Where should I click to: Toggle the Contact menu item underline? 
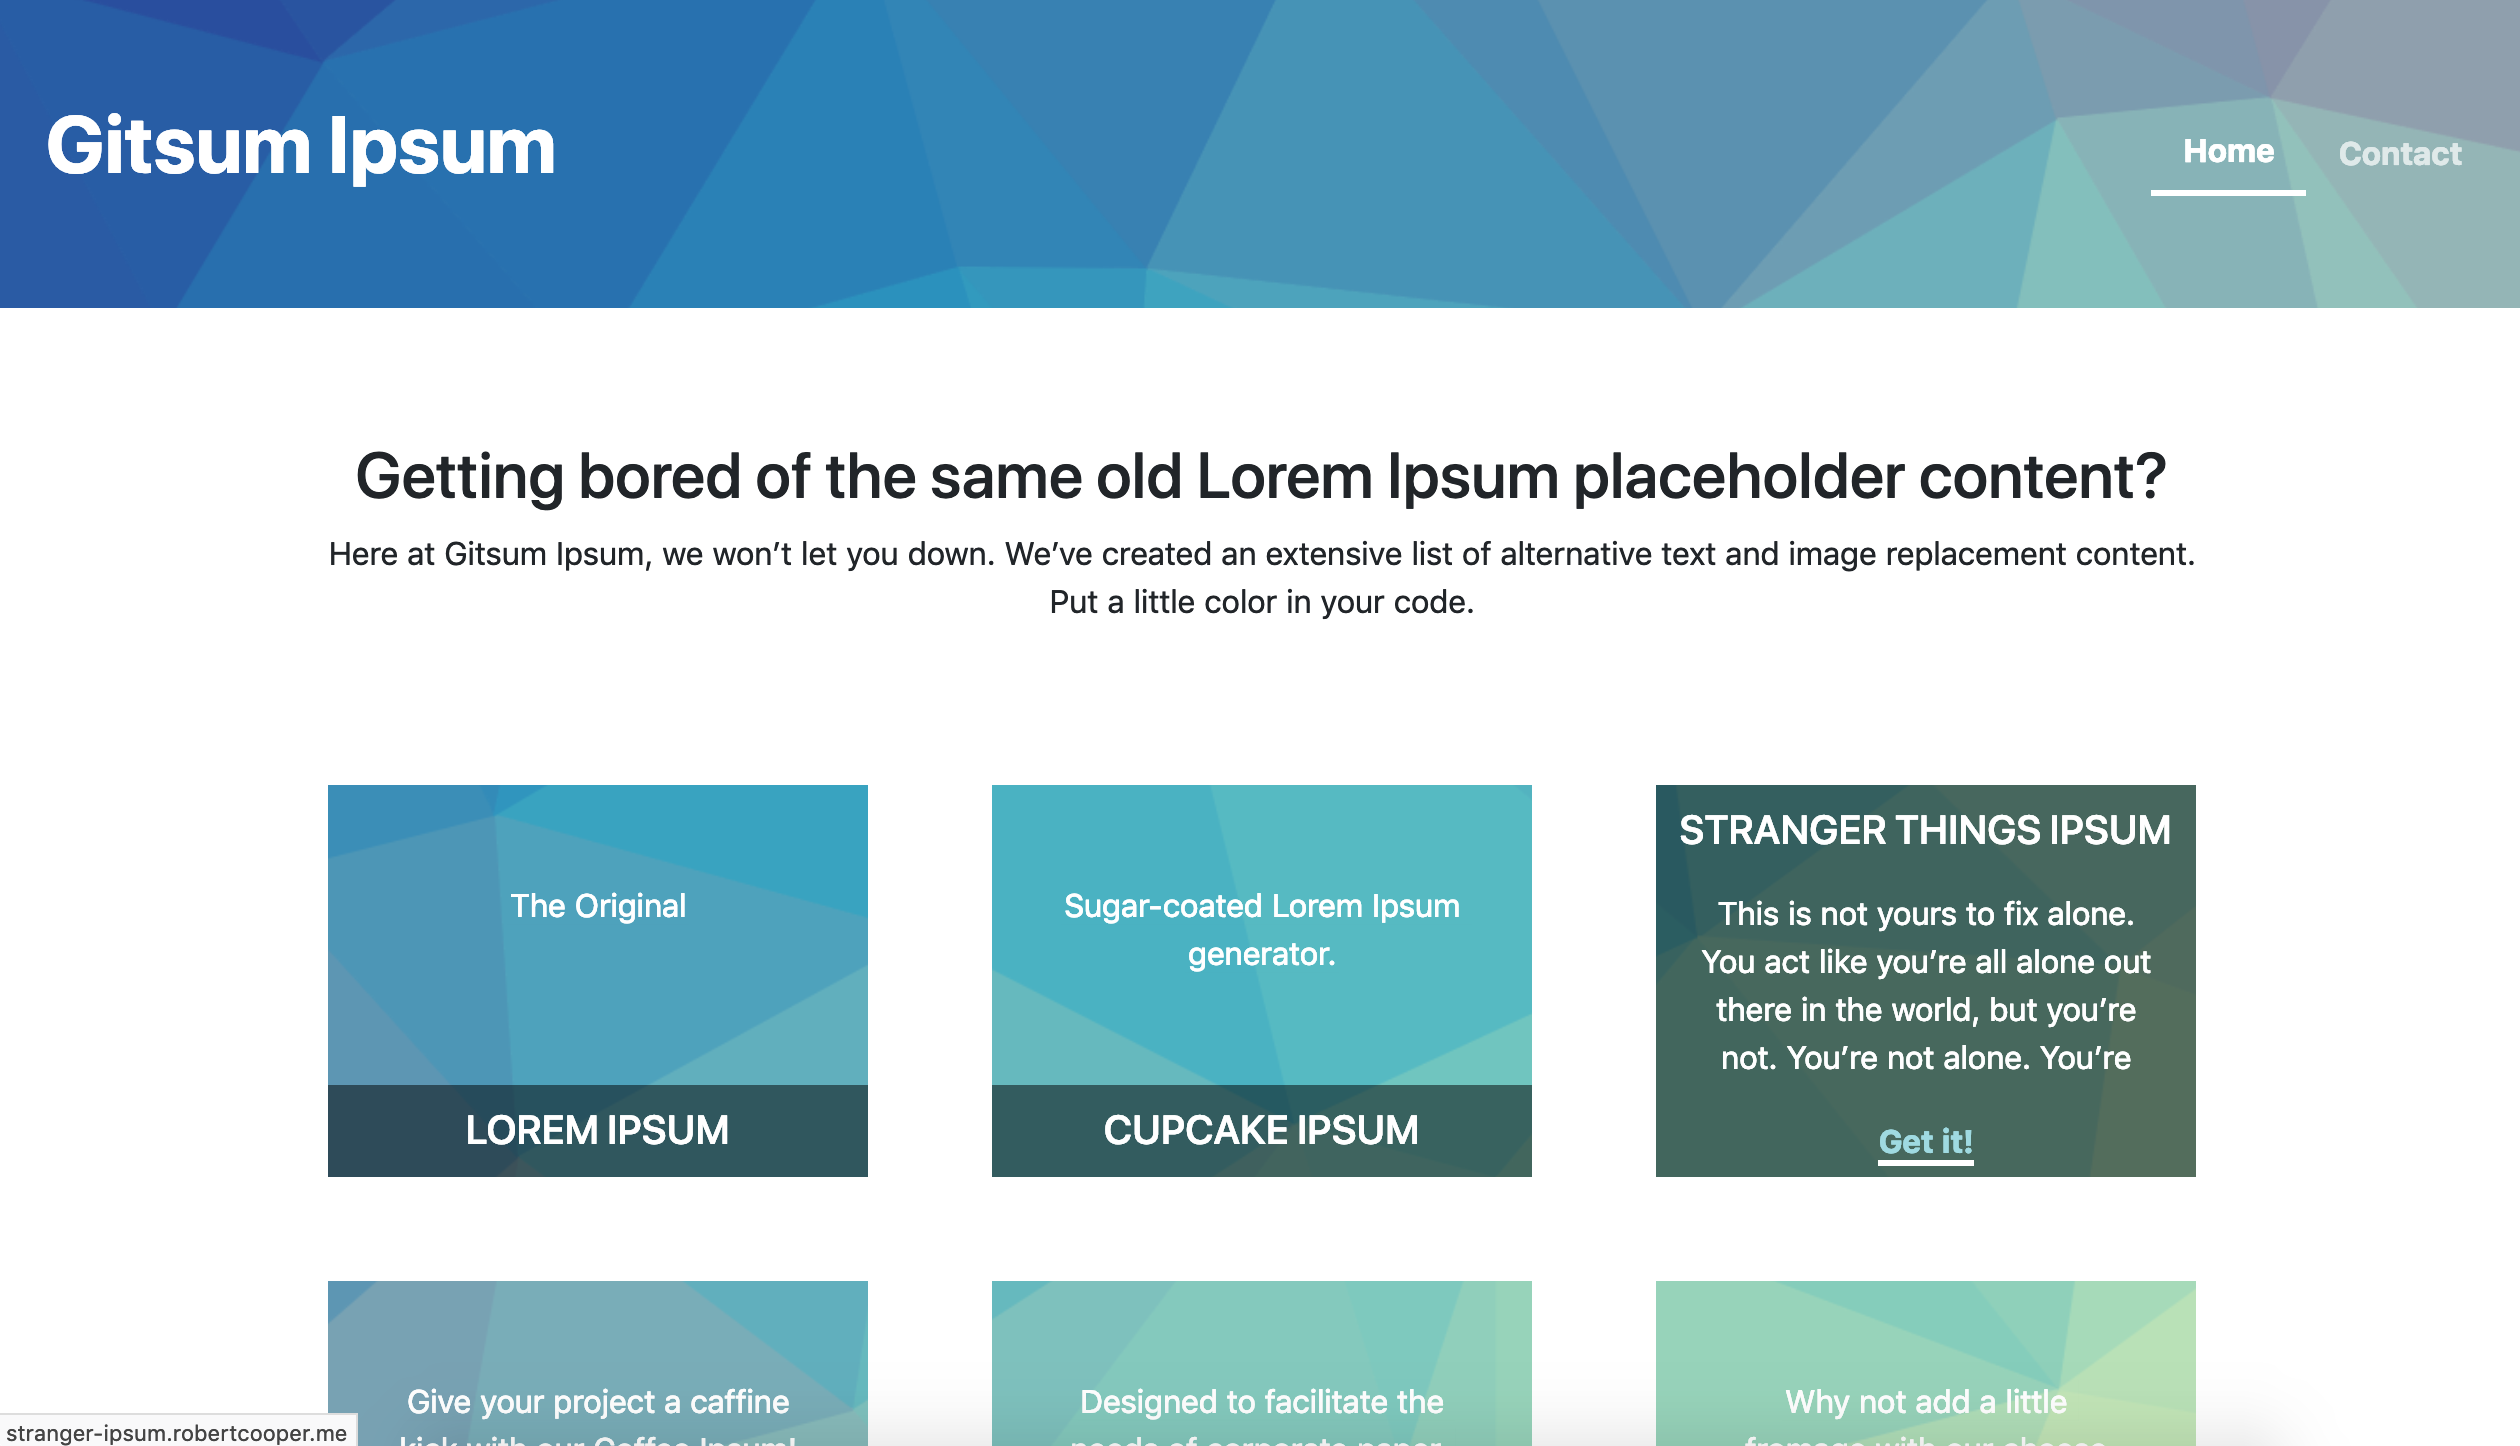2399,154
